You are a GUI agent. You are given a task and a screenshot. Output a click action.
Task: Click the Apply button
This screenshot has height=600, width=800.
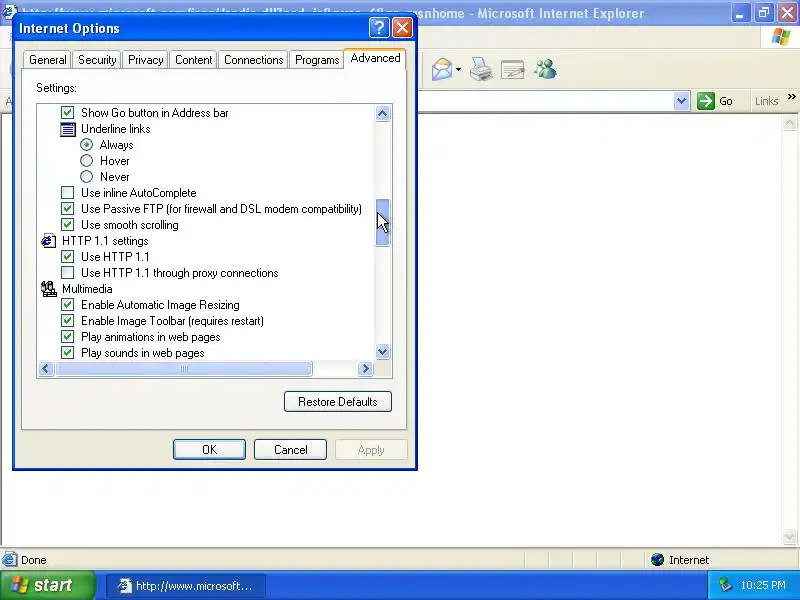371,449
